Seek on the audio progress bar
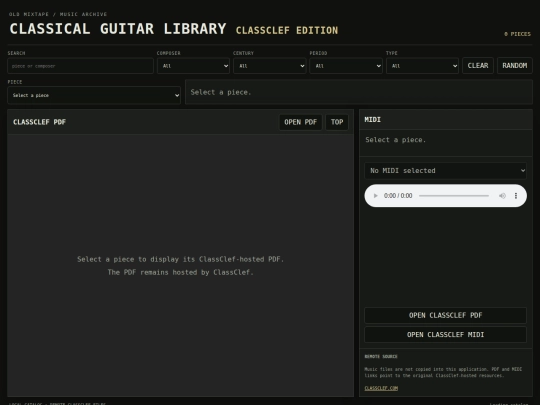 (x=454, y=196)
